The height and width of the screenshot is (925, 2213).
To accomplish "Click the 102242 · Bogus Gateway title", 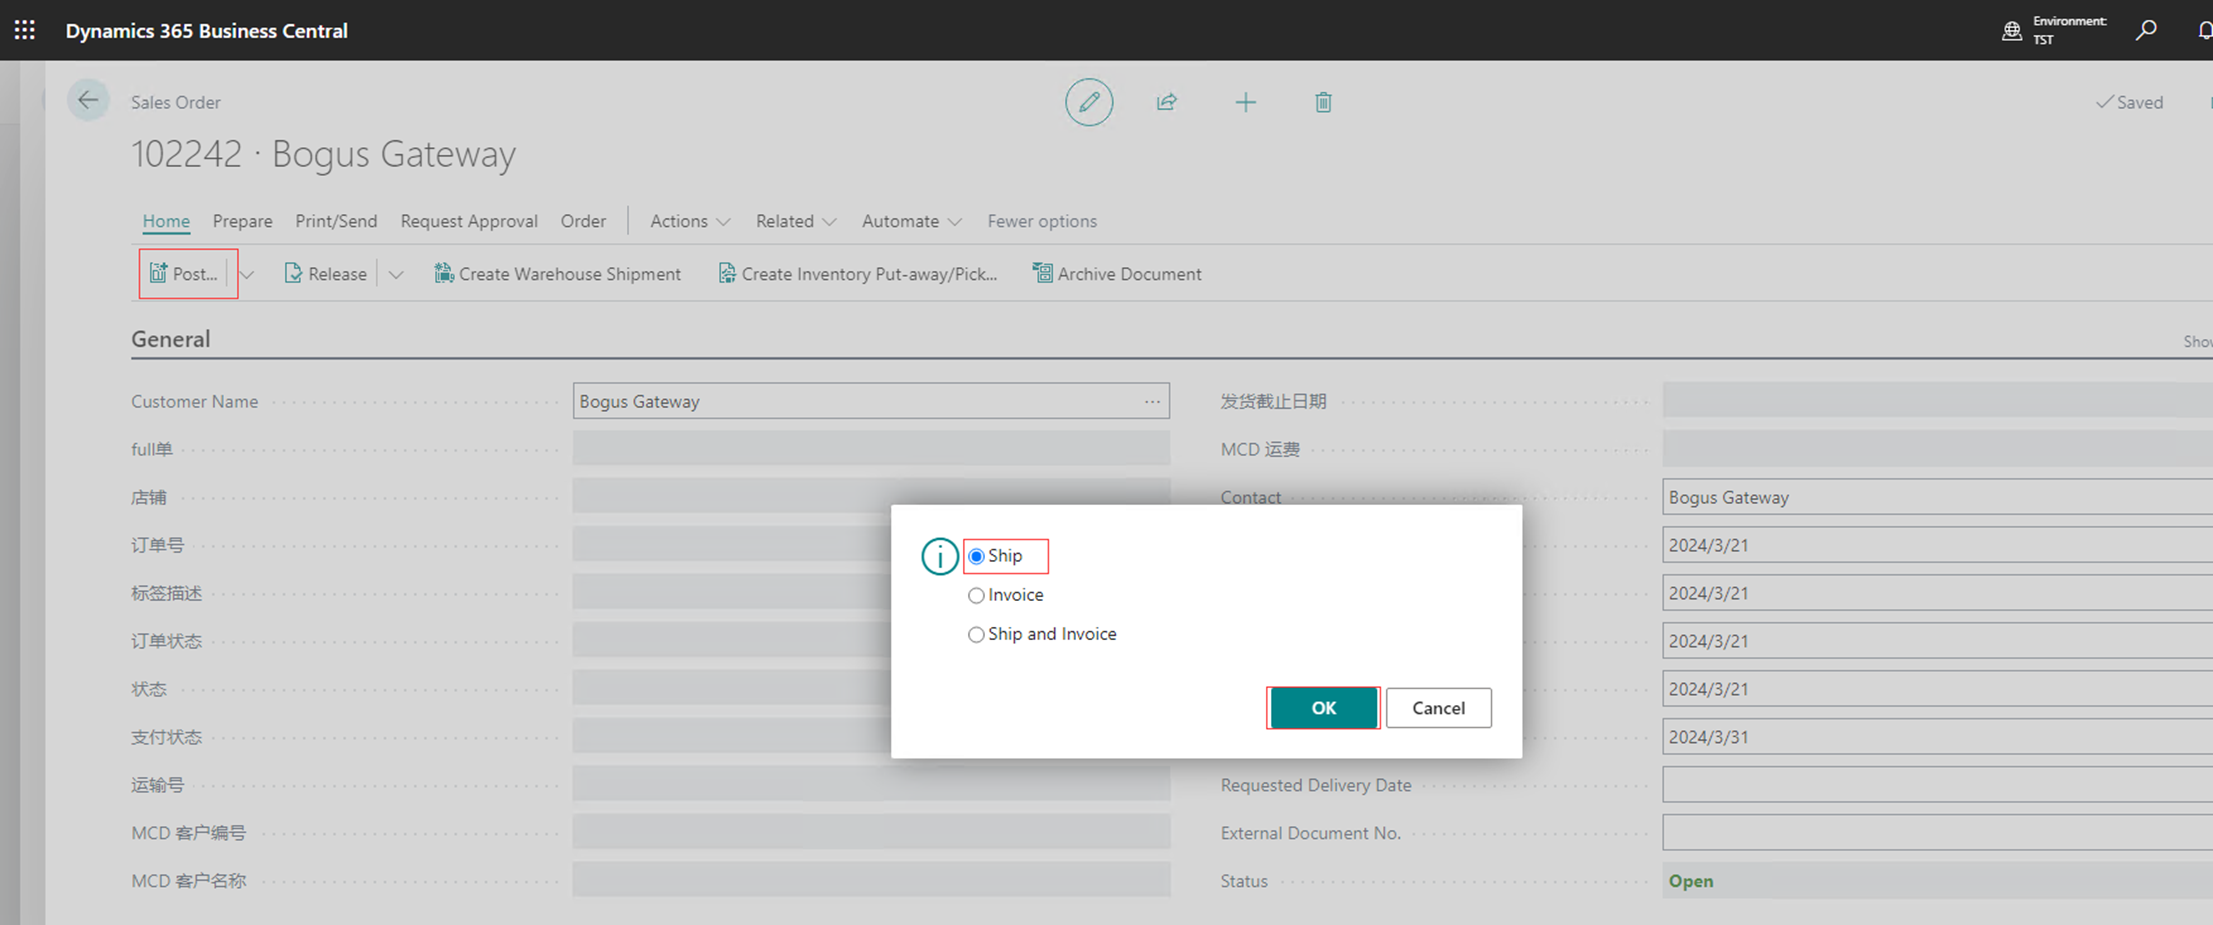I will point(323,154).
